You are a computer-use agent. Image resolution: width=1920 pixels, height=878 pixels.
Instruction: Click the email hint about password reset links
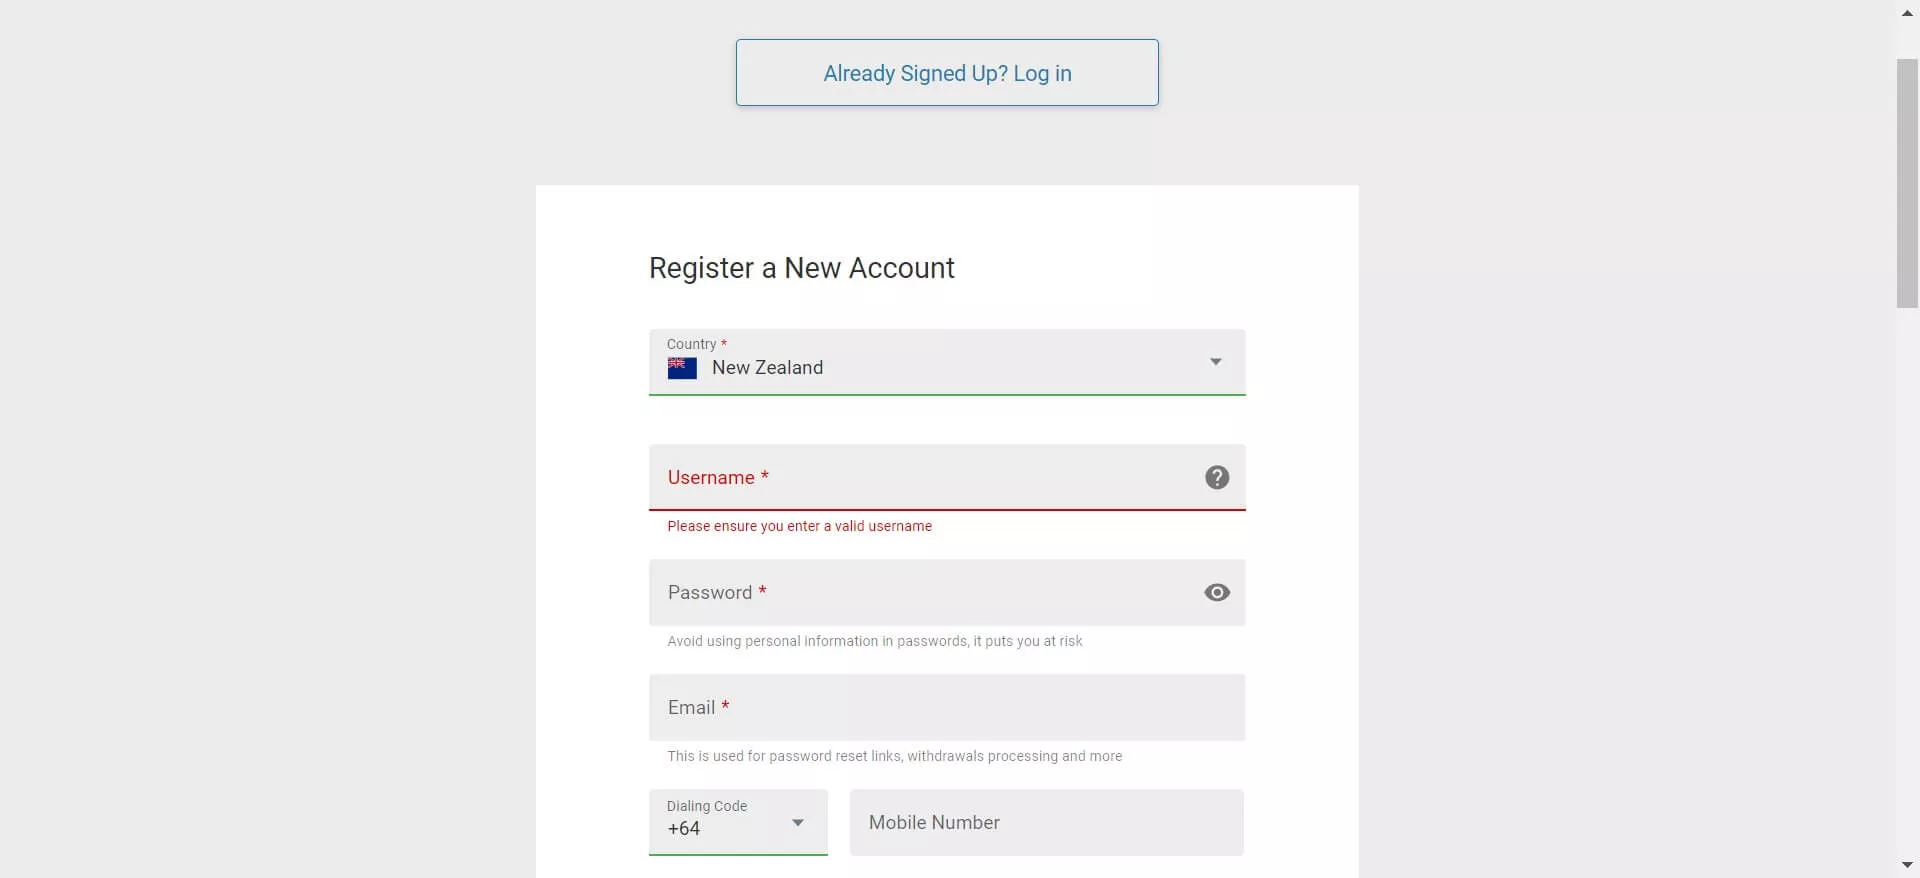coord(894,756)
